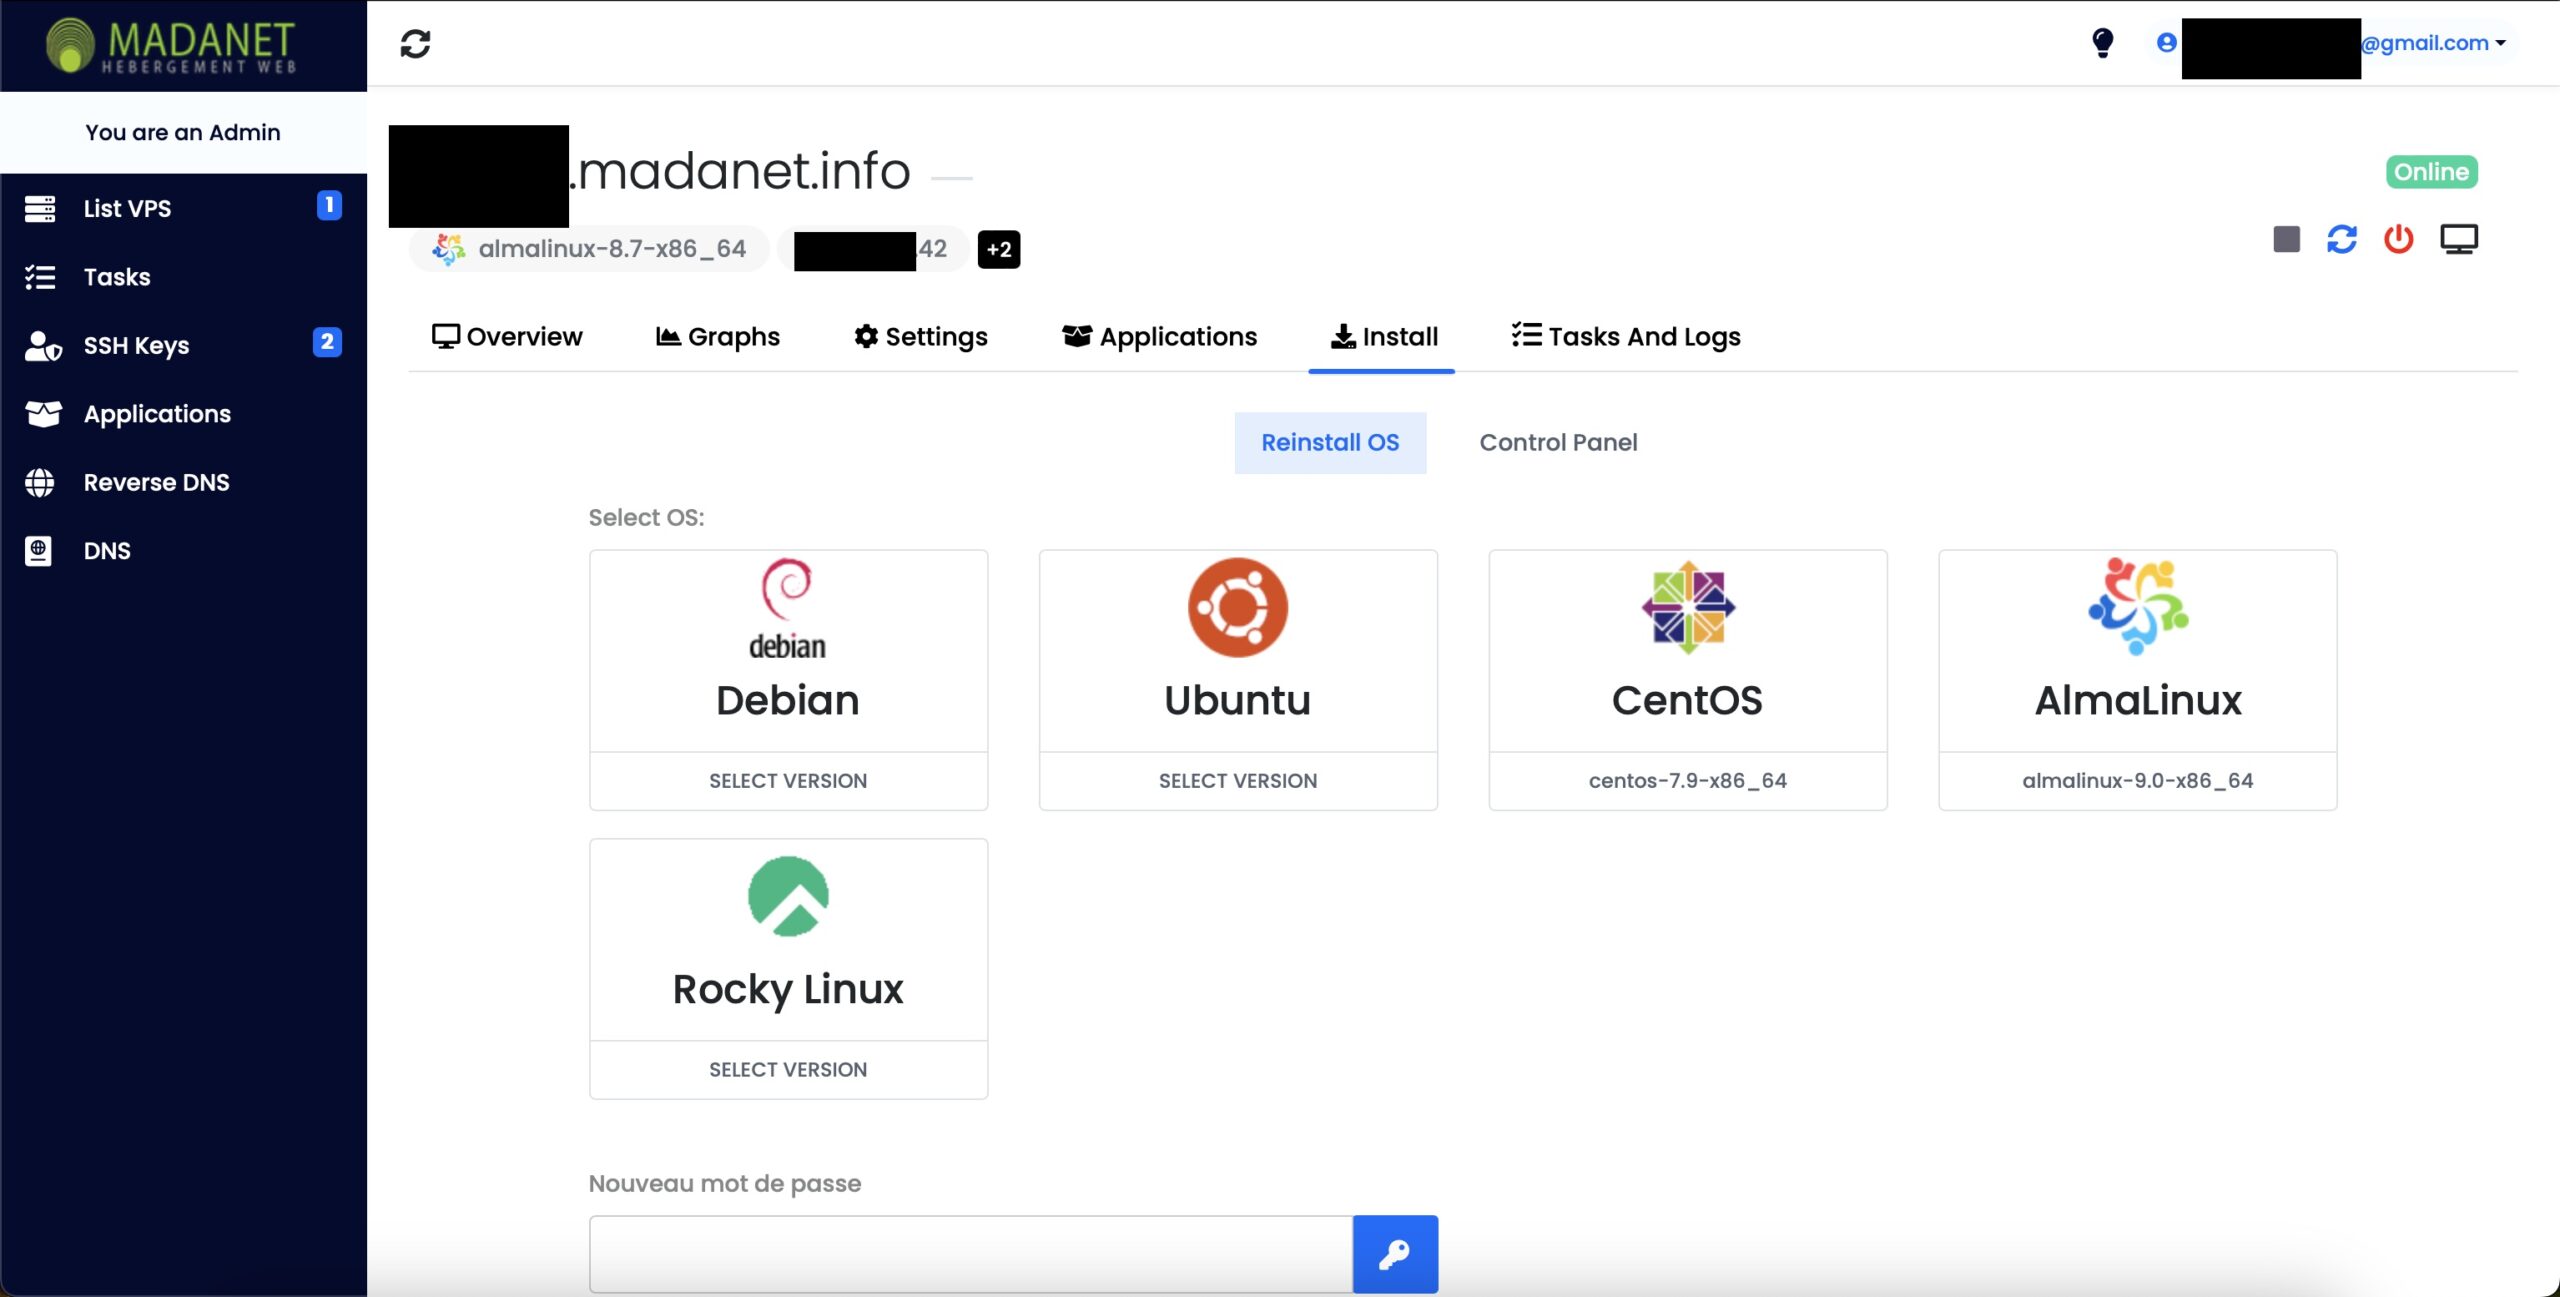
Task: Click the MADANET logo
Action: [171, 46]
